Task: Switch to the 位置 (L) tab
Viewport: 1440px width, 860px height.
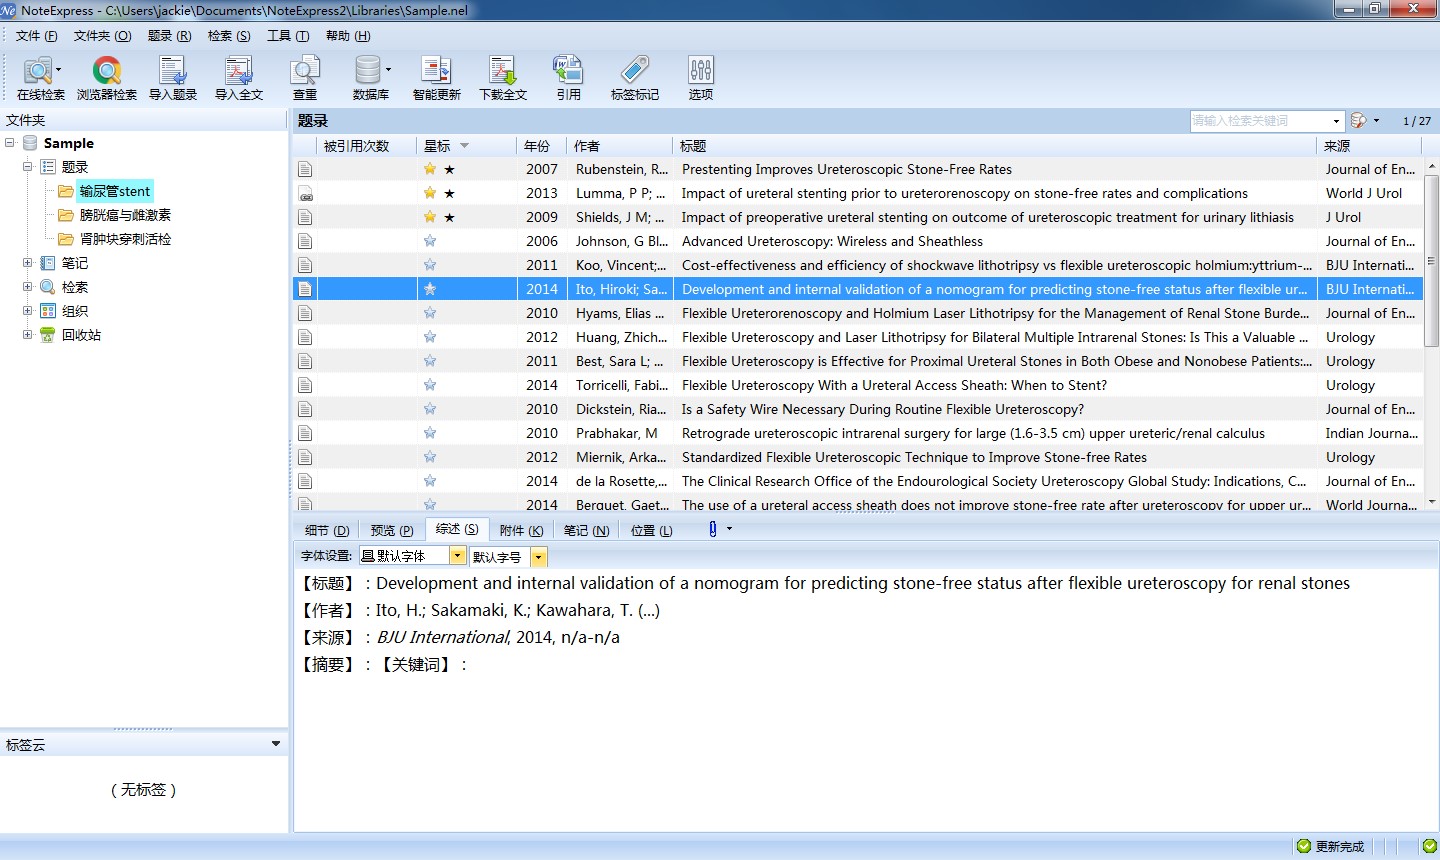Action: click(652, 530)
